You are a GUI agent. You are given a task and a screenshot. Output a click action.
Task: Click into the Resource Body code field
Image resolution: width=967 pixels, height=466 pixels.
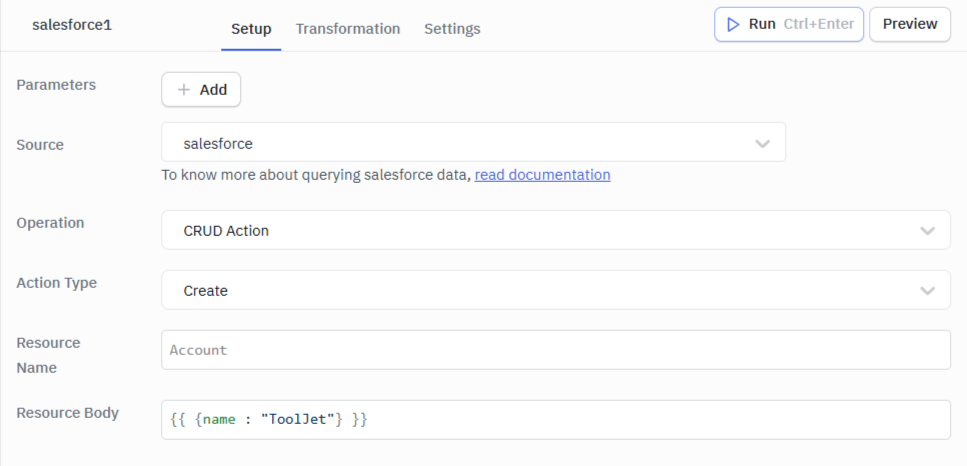point(555,420)
